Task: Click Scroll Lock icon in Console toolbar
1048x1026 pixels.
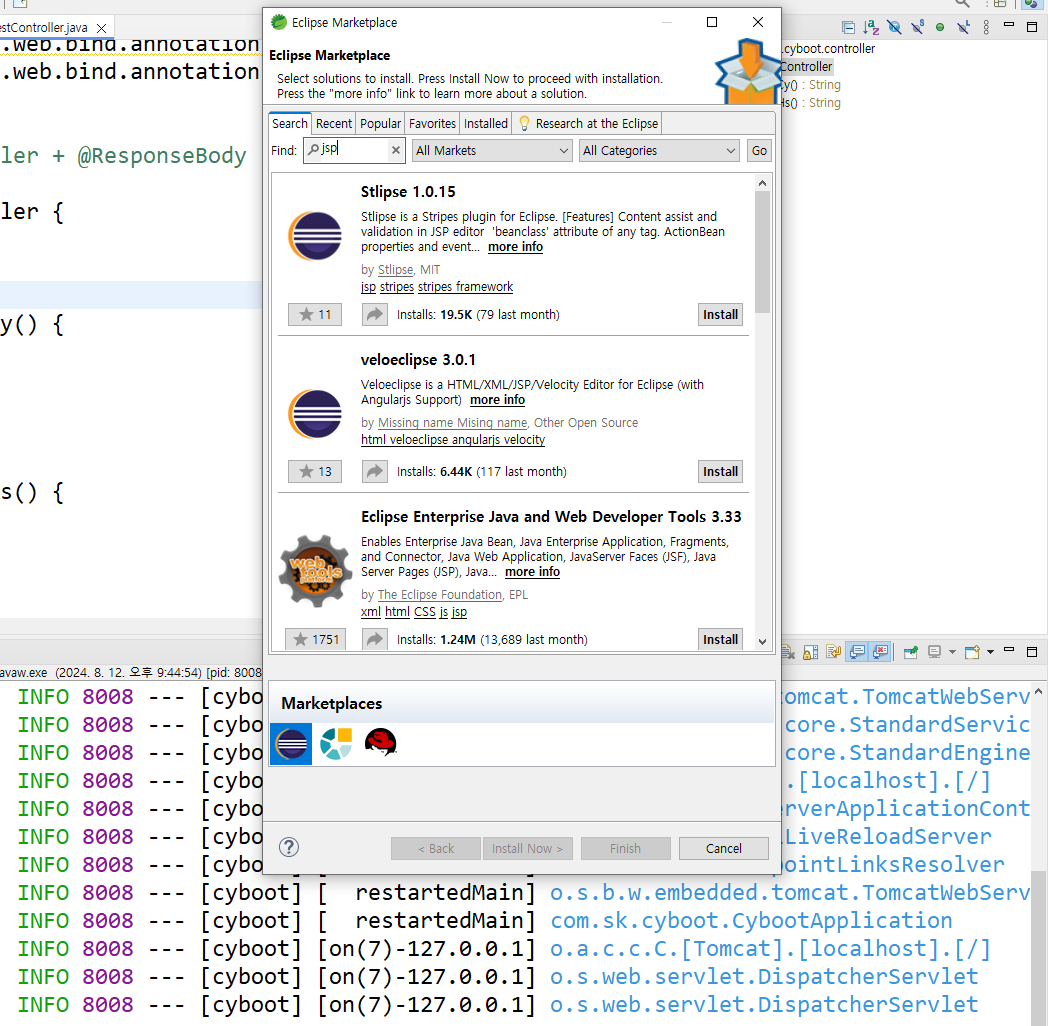Action: 811,652
